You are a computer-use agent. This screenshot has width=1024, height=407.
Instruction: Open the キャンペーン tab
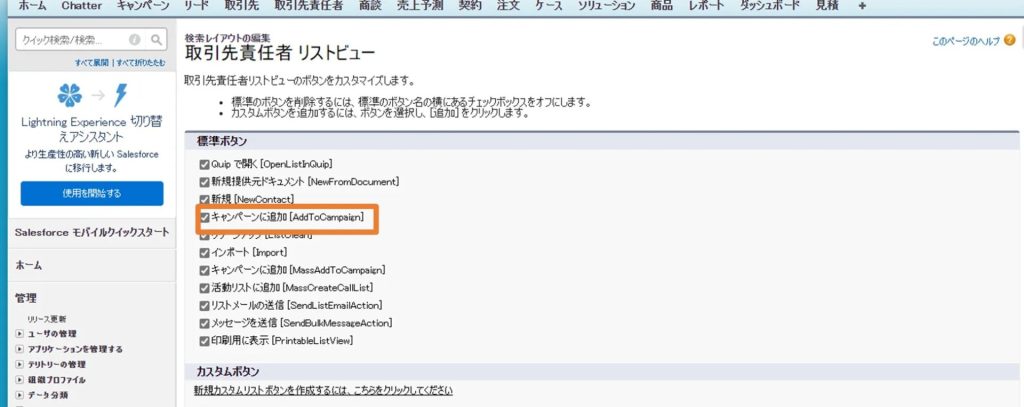tap(143, 5)
